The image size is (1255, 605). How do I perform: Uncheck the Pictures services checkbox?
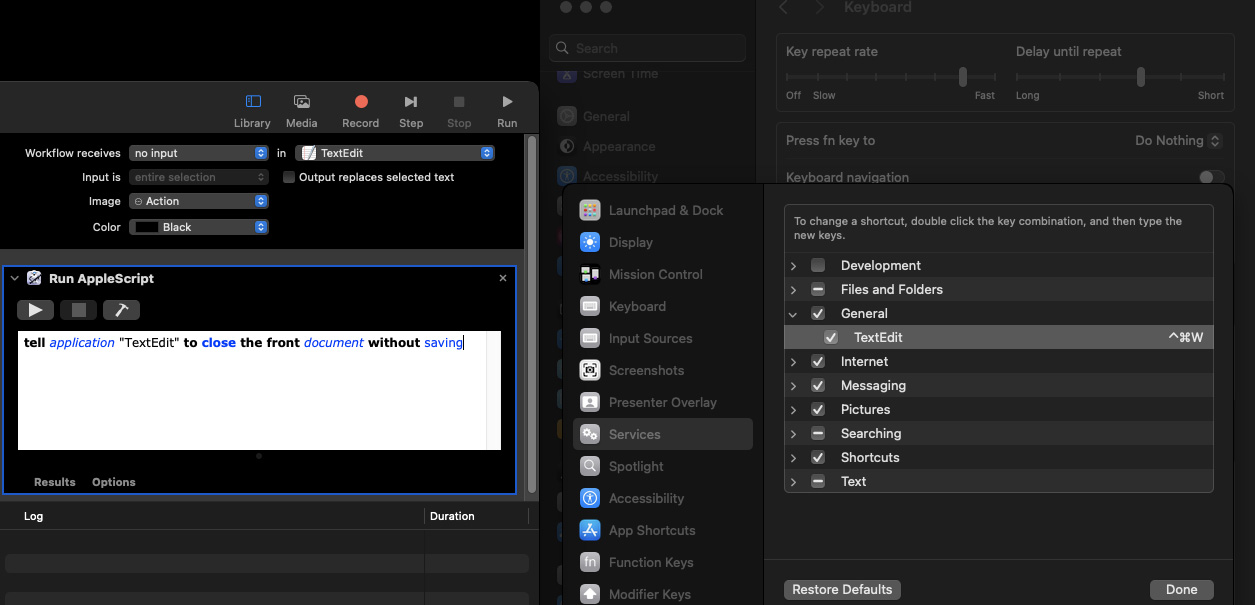pyautogui.click(x=818, y=409)
